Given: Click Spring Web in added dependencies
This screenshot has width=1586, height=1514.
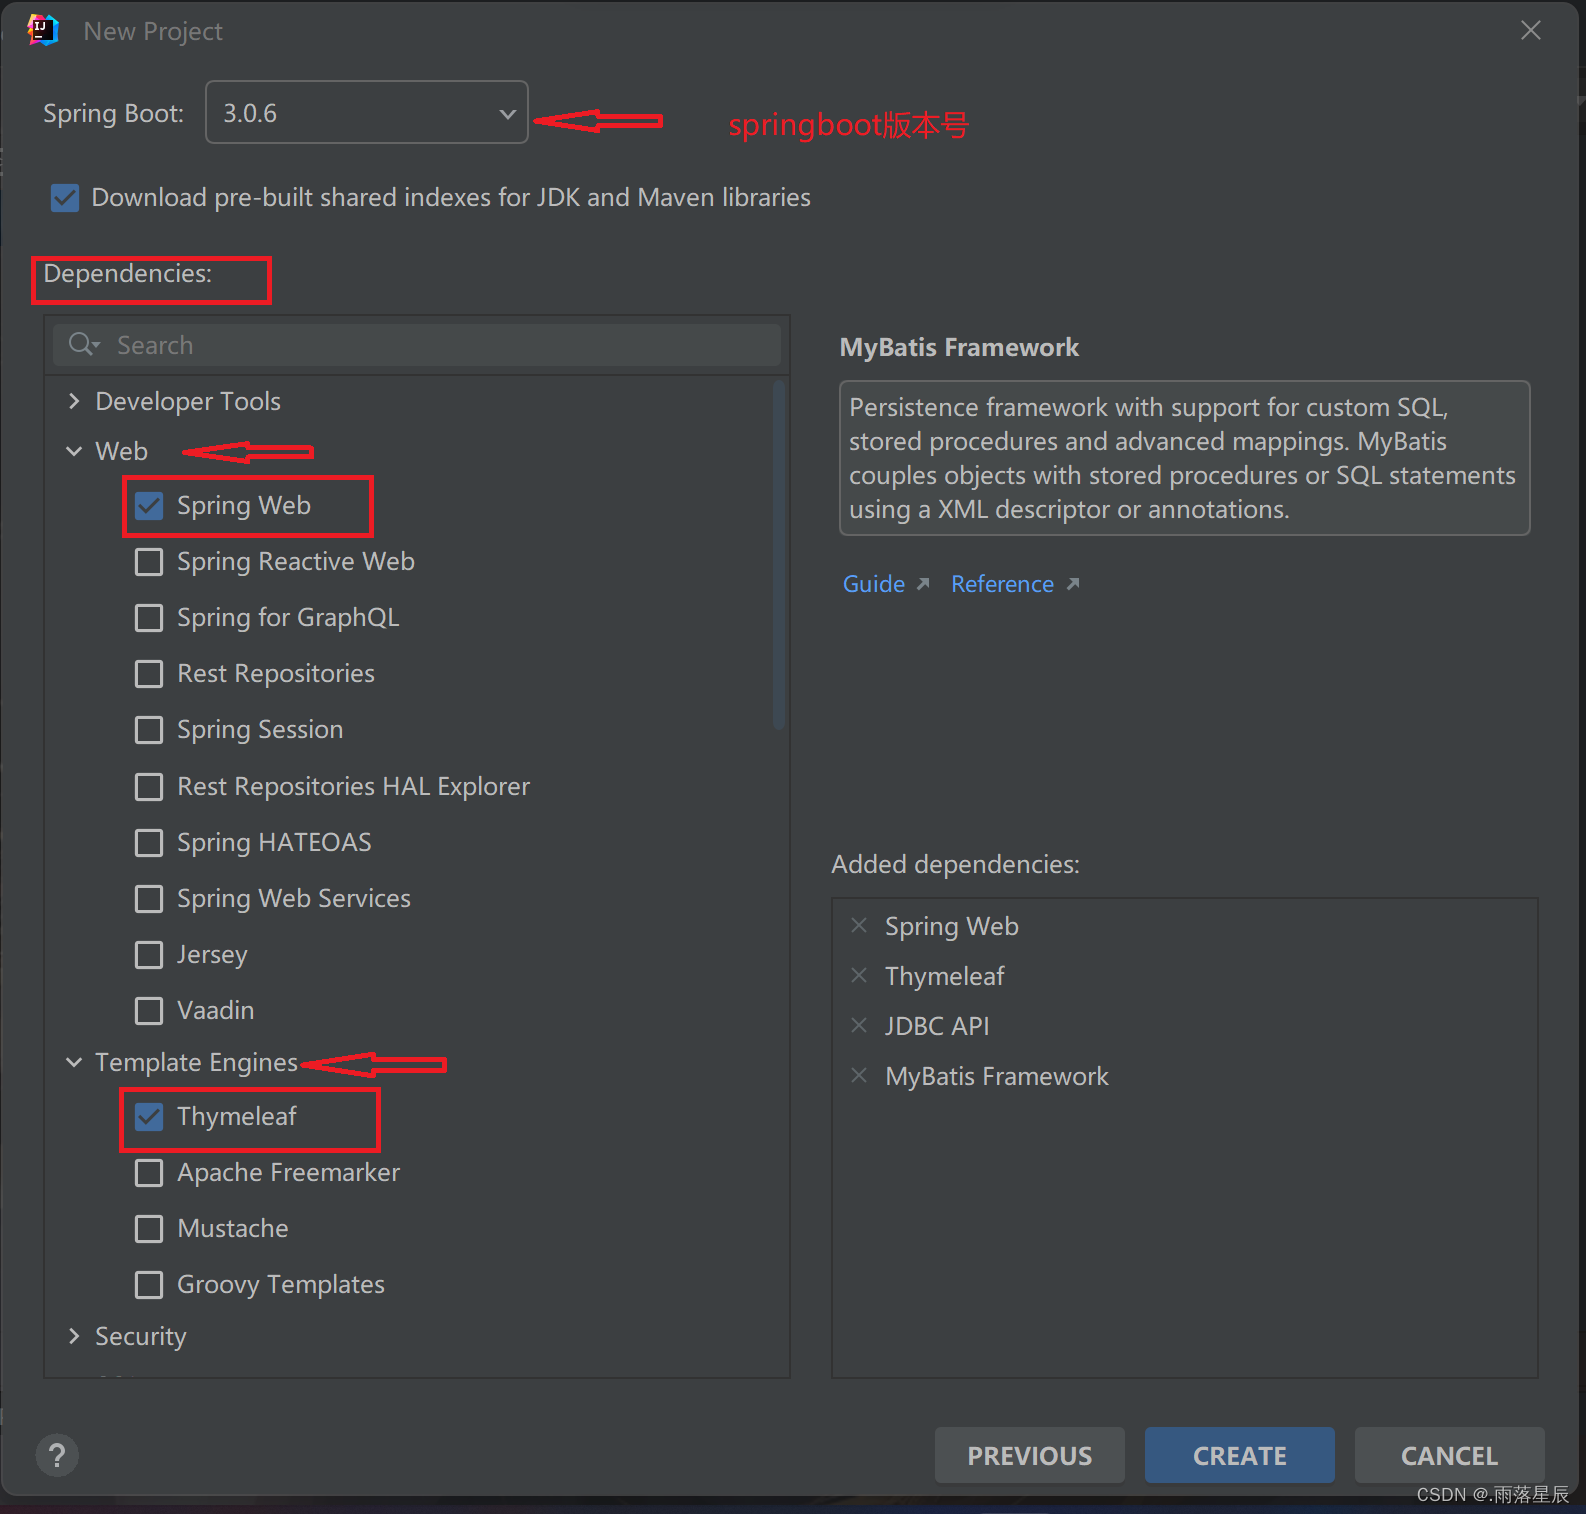Looking at the screenshot, I should pos(952,926).
